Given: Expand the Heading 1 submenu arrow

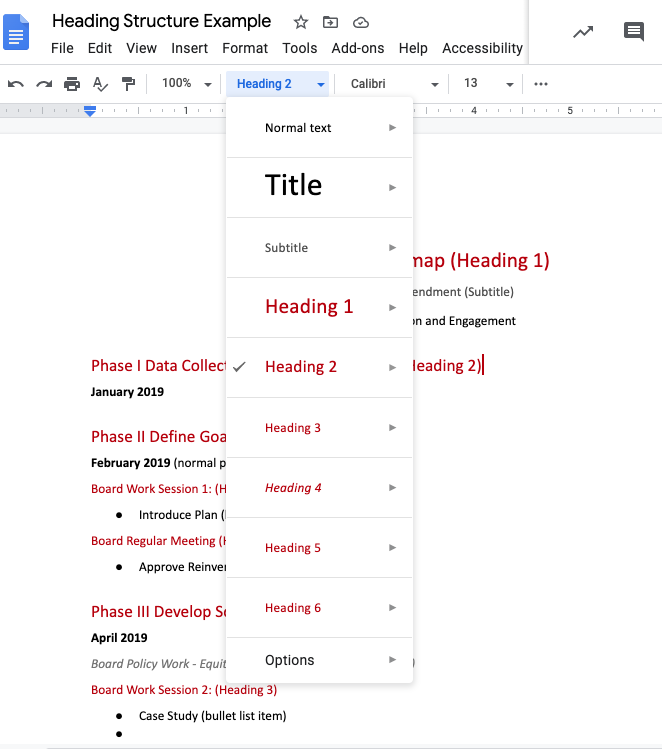Looking at the screenshot, I should pos(393,307).
